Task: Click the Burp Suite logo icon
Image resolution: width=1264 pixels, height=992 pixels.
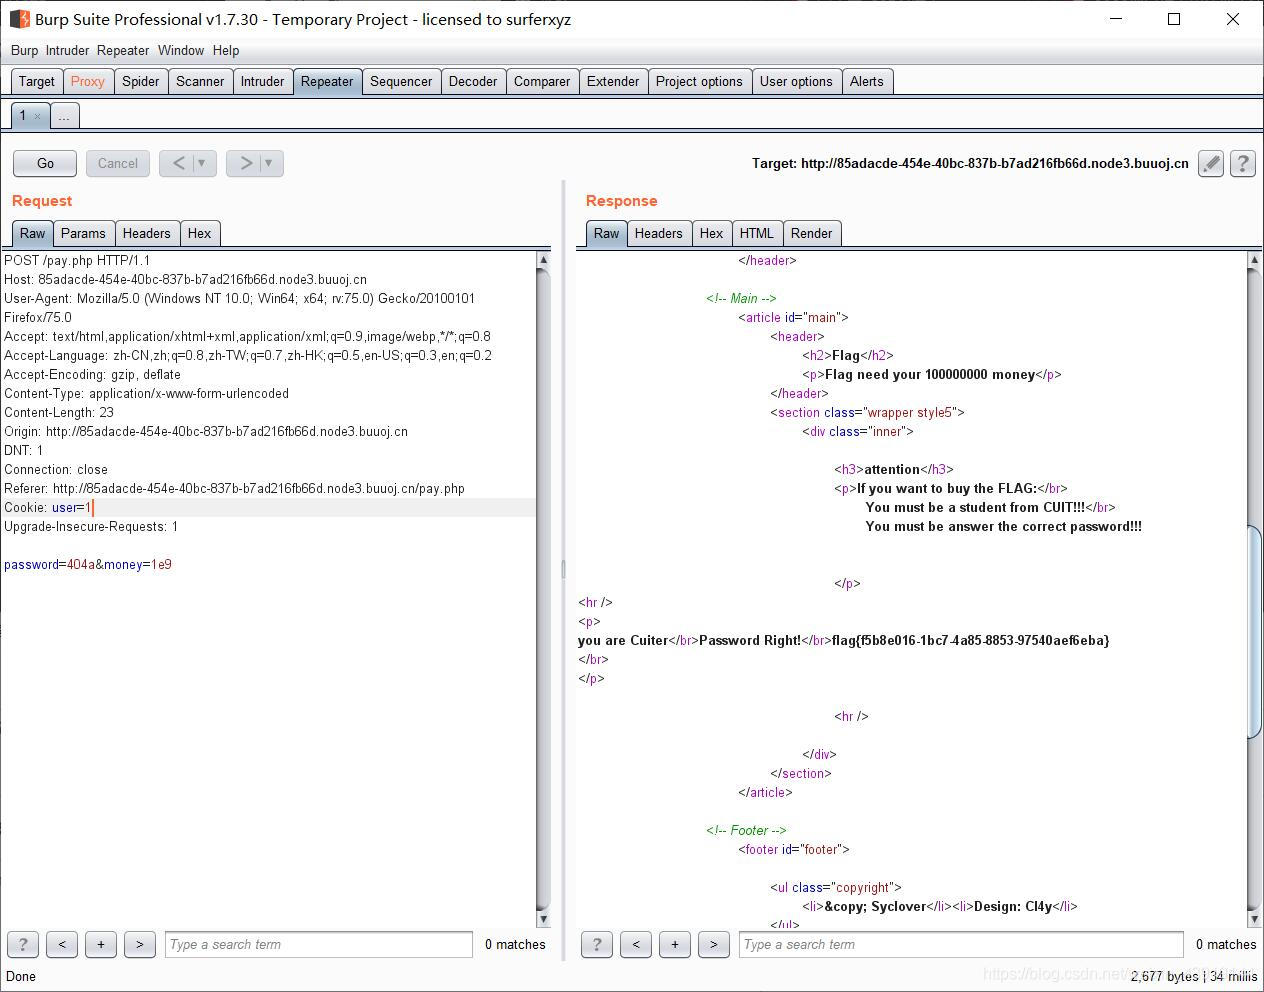Action: [x=19, y=19]
